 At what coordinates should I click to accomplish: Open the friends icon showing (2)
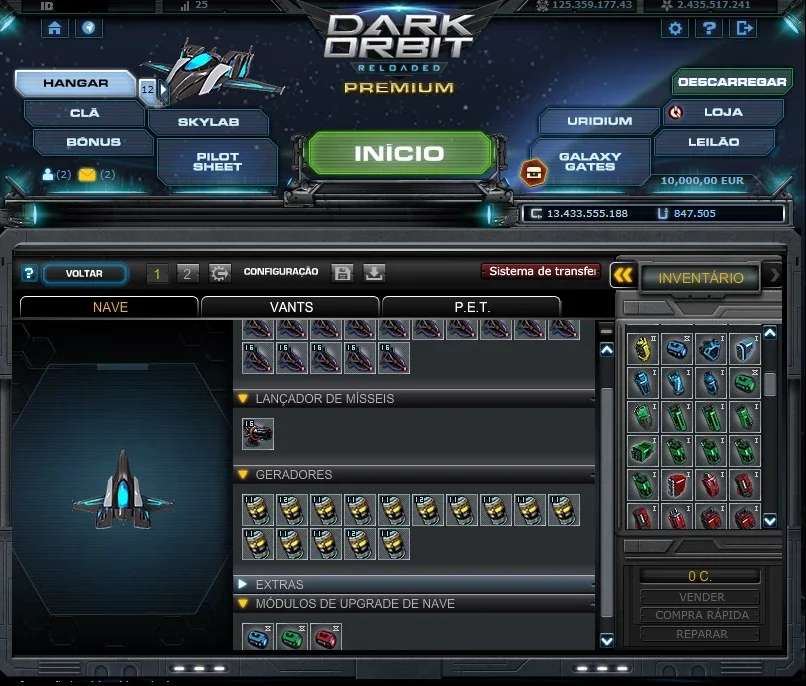48,175
